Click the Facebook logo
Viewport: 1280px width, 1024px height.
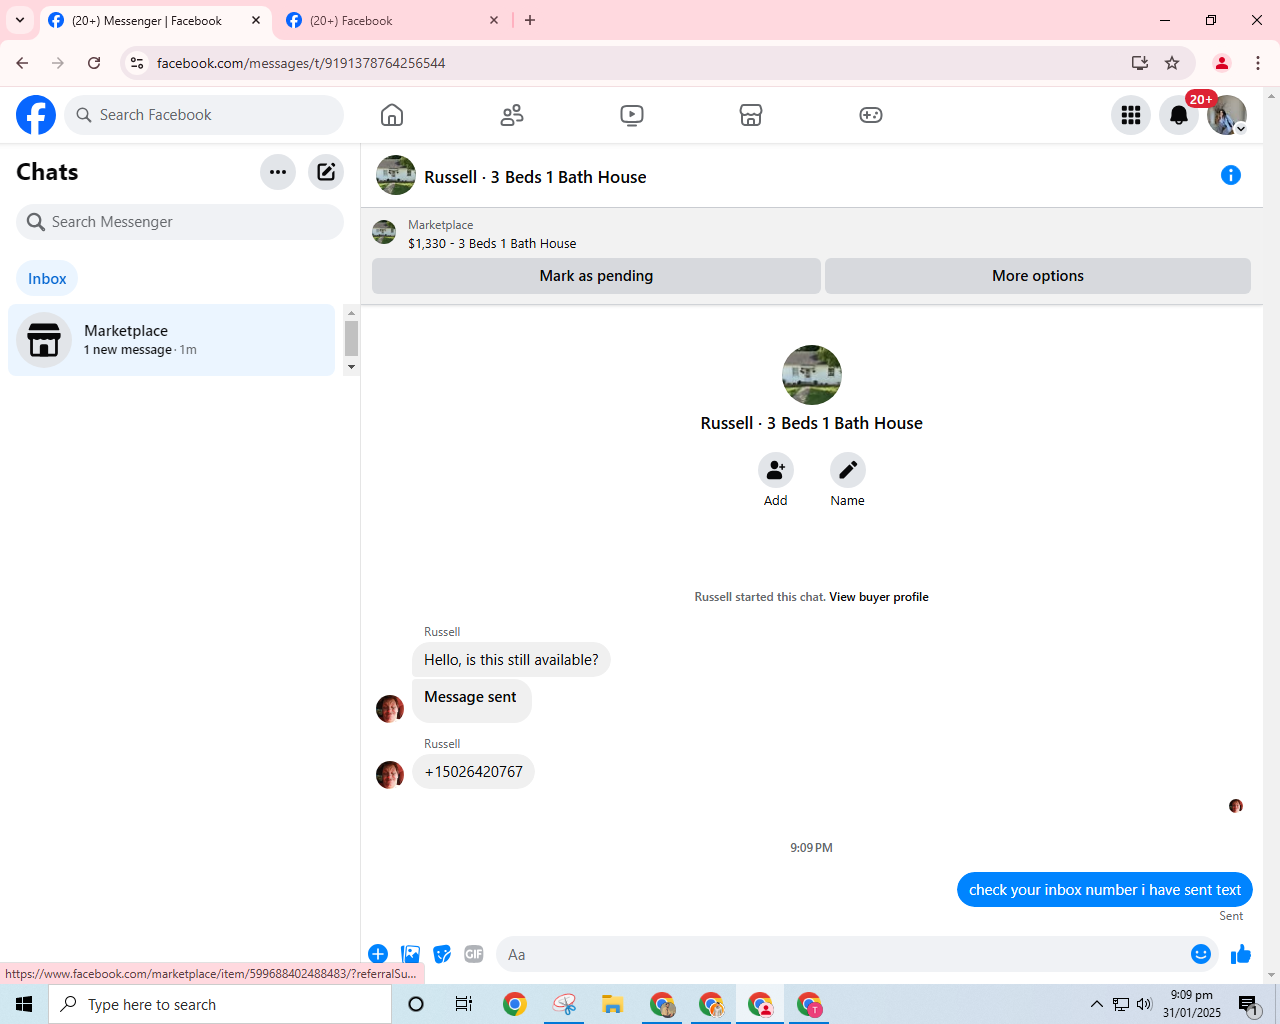point(36,115)
